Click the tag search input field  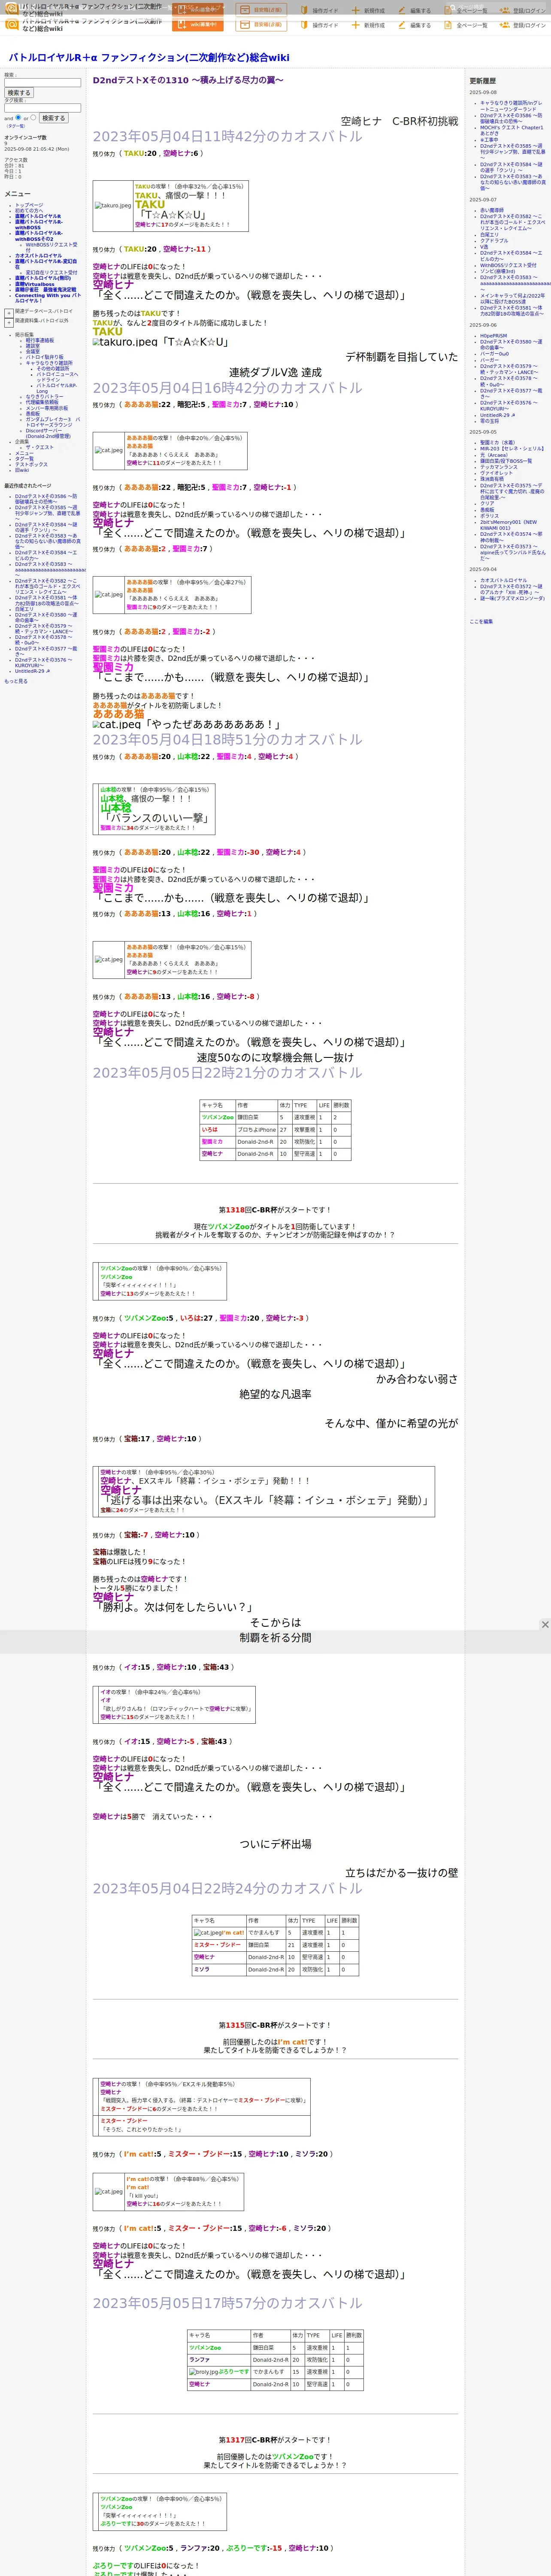[x=43, y=108]
